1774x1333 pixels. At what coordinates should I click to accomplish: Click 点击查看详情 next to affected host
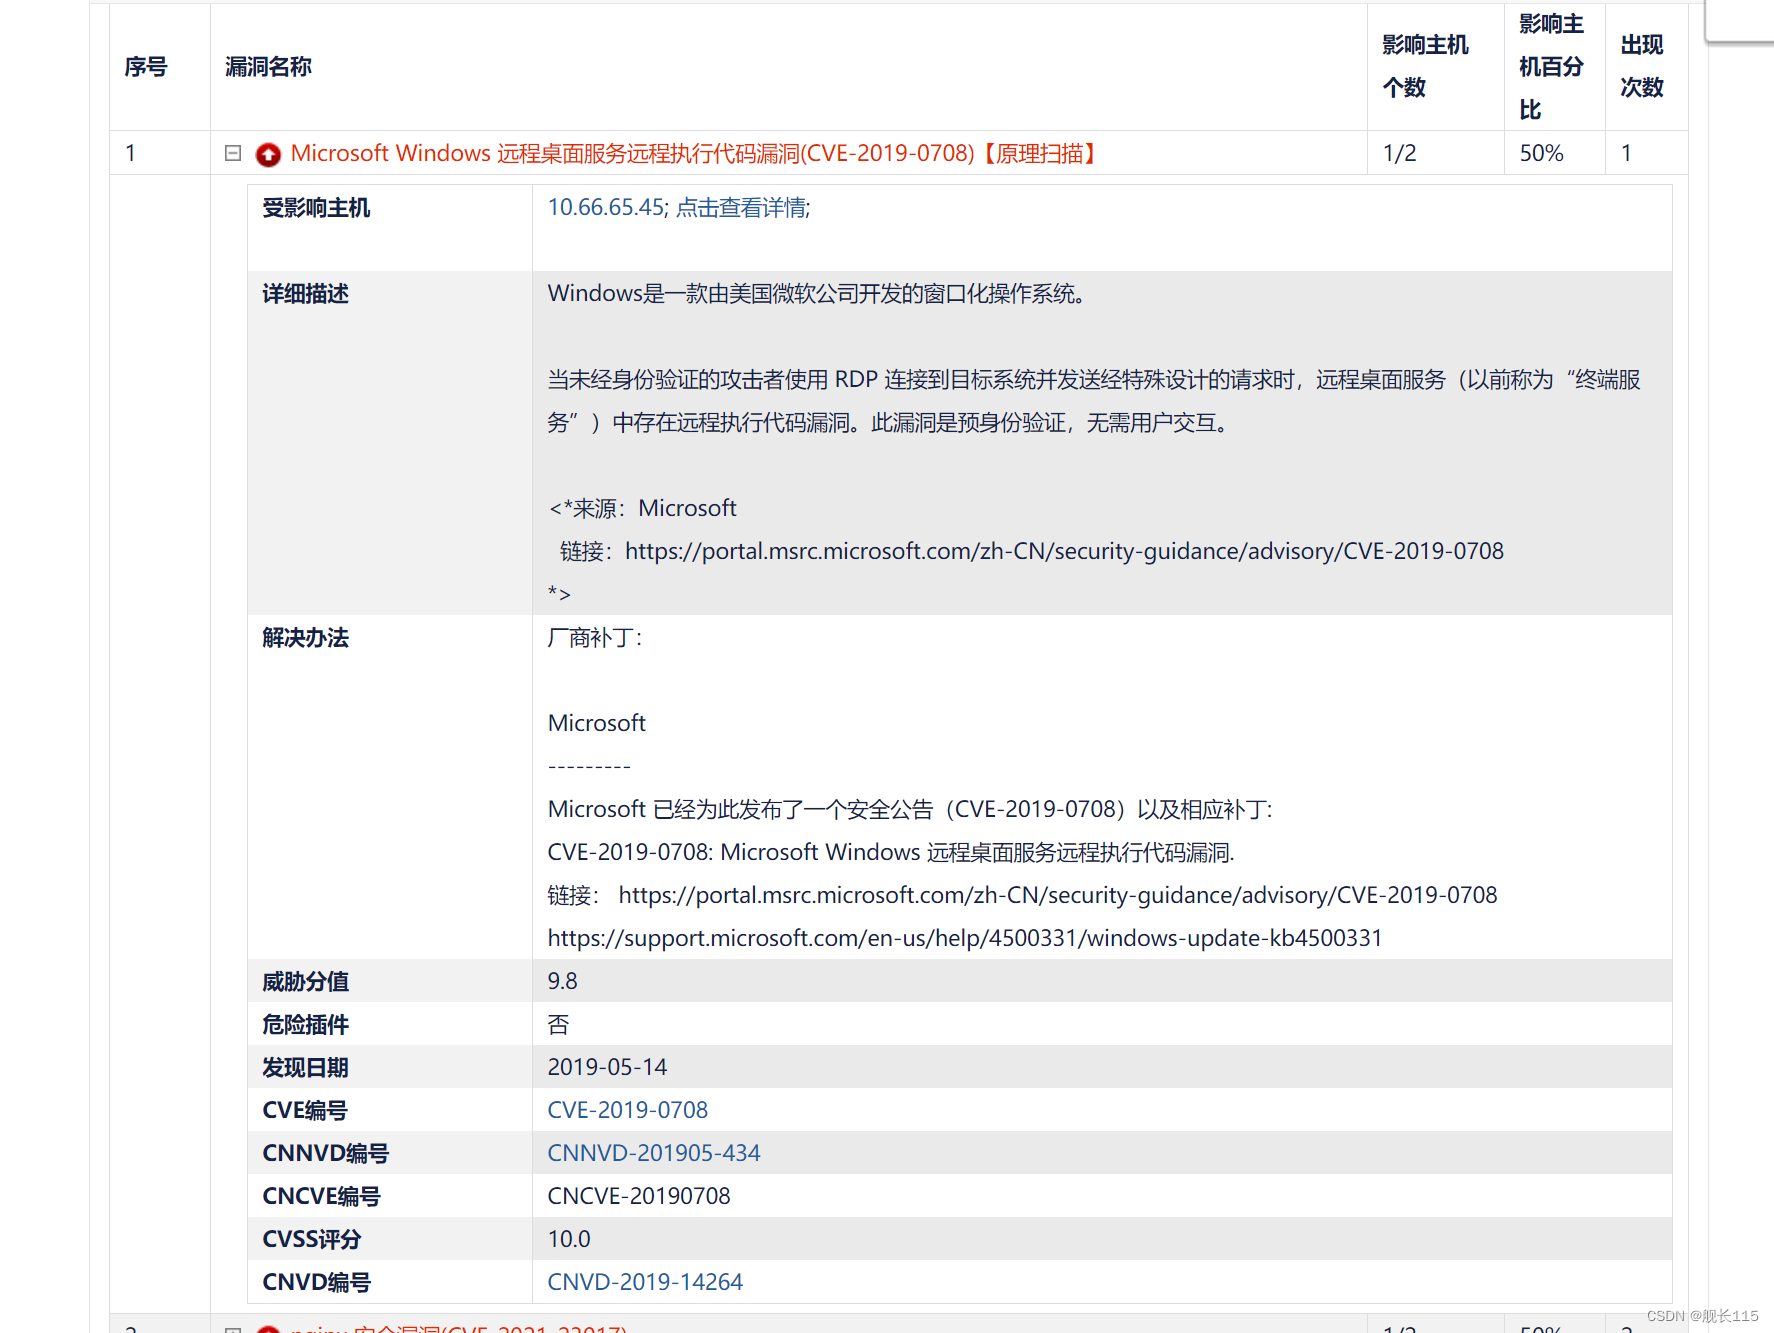[x=740, y=207]
